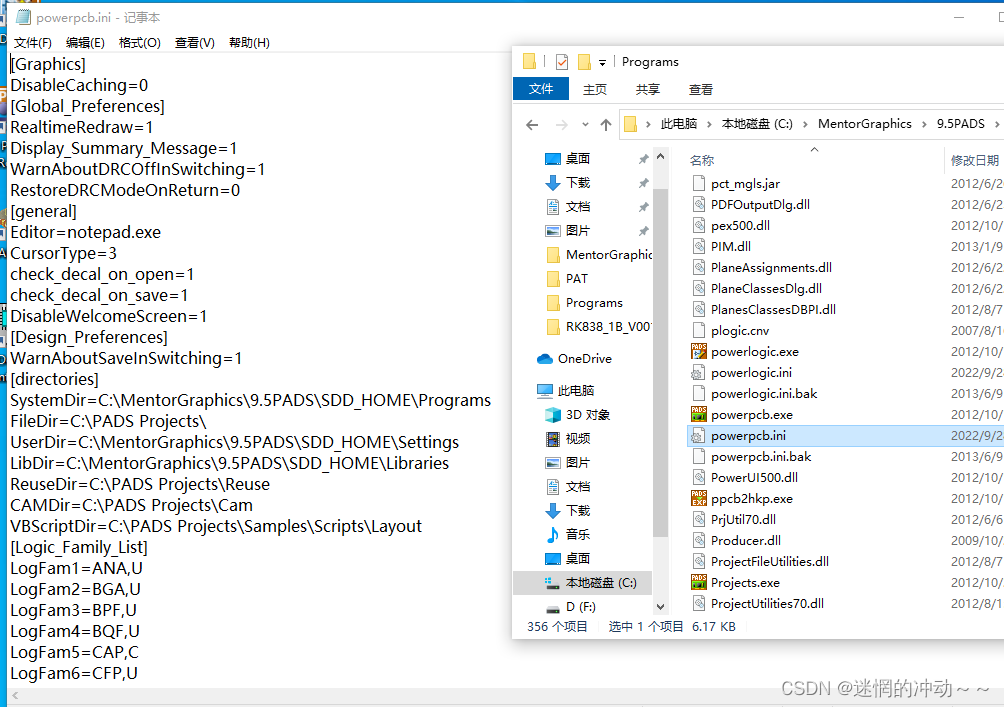The image size is (1004, 707).
Task: Select OneDrive in navigation pane
Action: click(x=584, y=359)
